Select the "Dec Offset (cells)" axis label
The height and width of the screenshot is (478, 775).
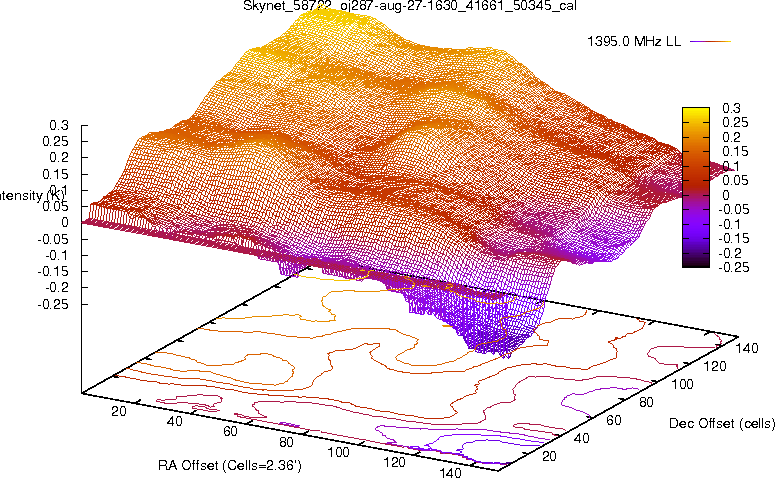pyautogui.click(x=721, y=423)
